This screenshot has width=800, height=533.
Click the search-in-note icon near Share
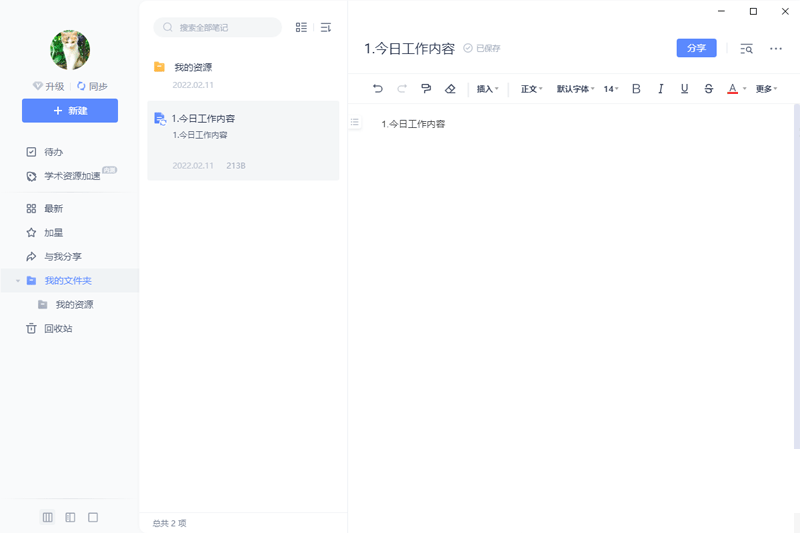(746, 48)
